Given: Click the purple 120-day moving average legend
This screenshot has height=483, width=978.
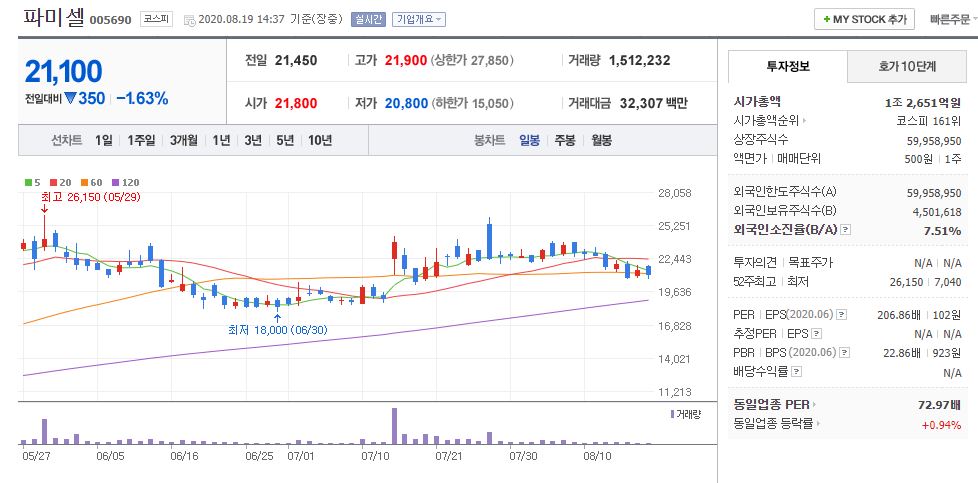Looking at the screenshot, I should [x=125, y=183].
